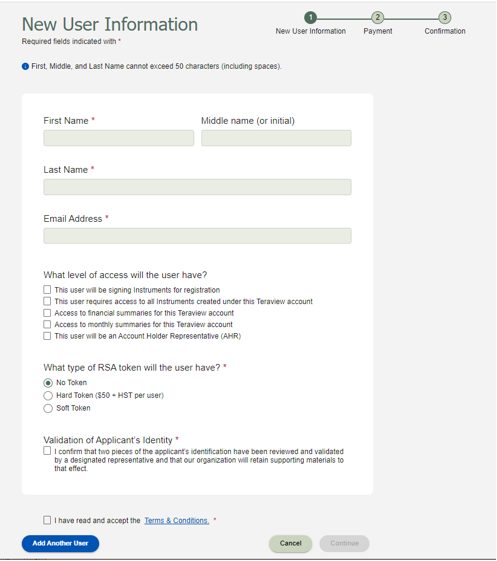The height and width of the screenshot is (561, 497).
Task: Confirm applicant's identity validation checkbox
Action: pyautogui.click(x=47, y=450)
